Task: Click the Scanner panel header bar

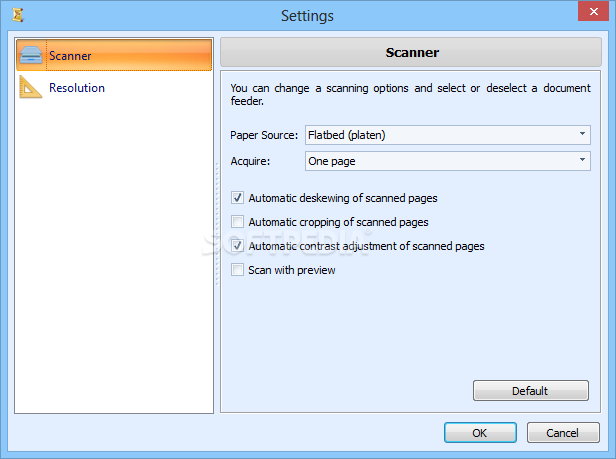Action: pos(411,52)
